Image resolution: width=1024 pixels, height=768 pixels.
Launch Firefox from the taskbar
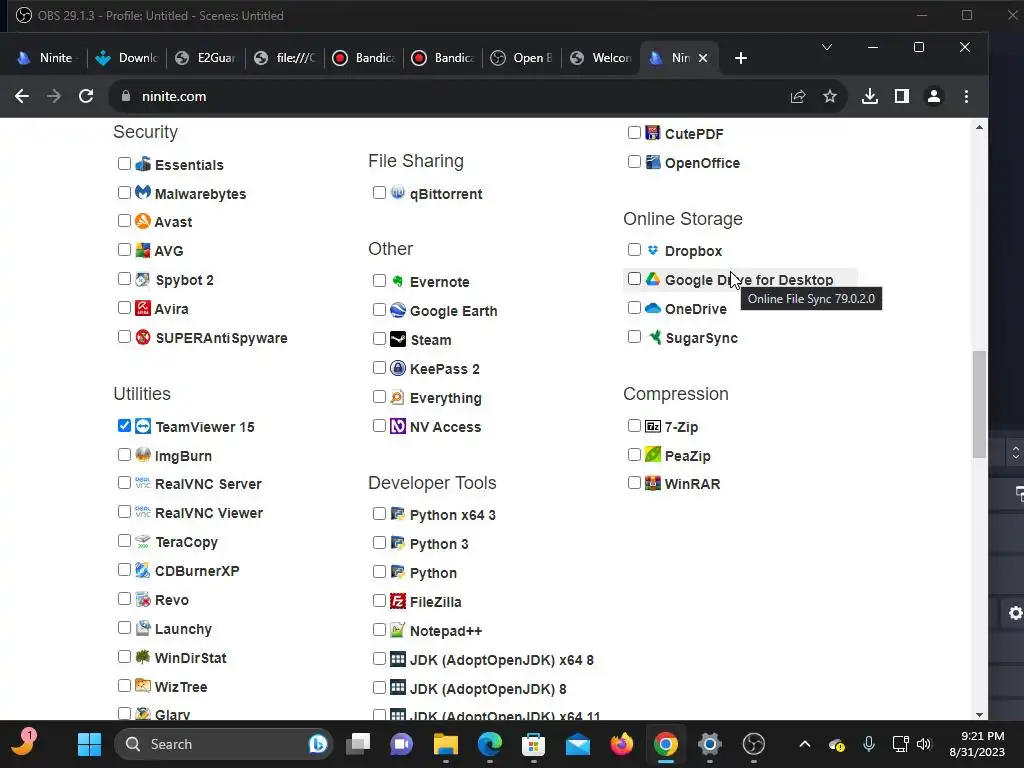coord(622,744)
